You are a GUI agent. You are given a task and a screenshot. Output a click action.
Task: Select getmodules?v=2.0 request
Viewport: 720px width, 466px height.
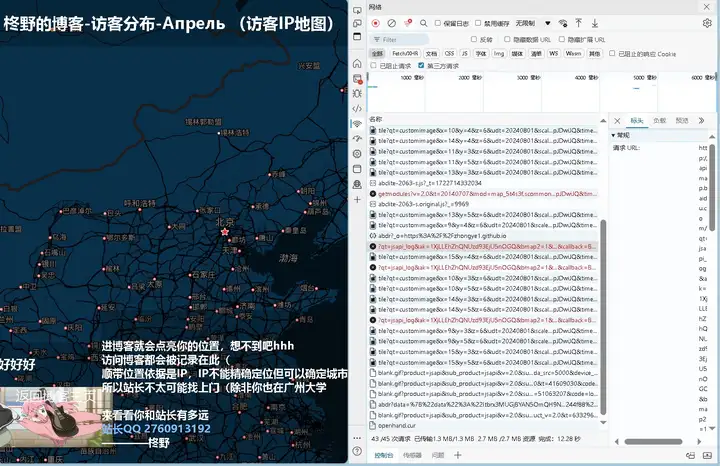pos(484,194)
